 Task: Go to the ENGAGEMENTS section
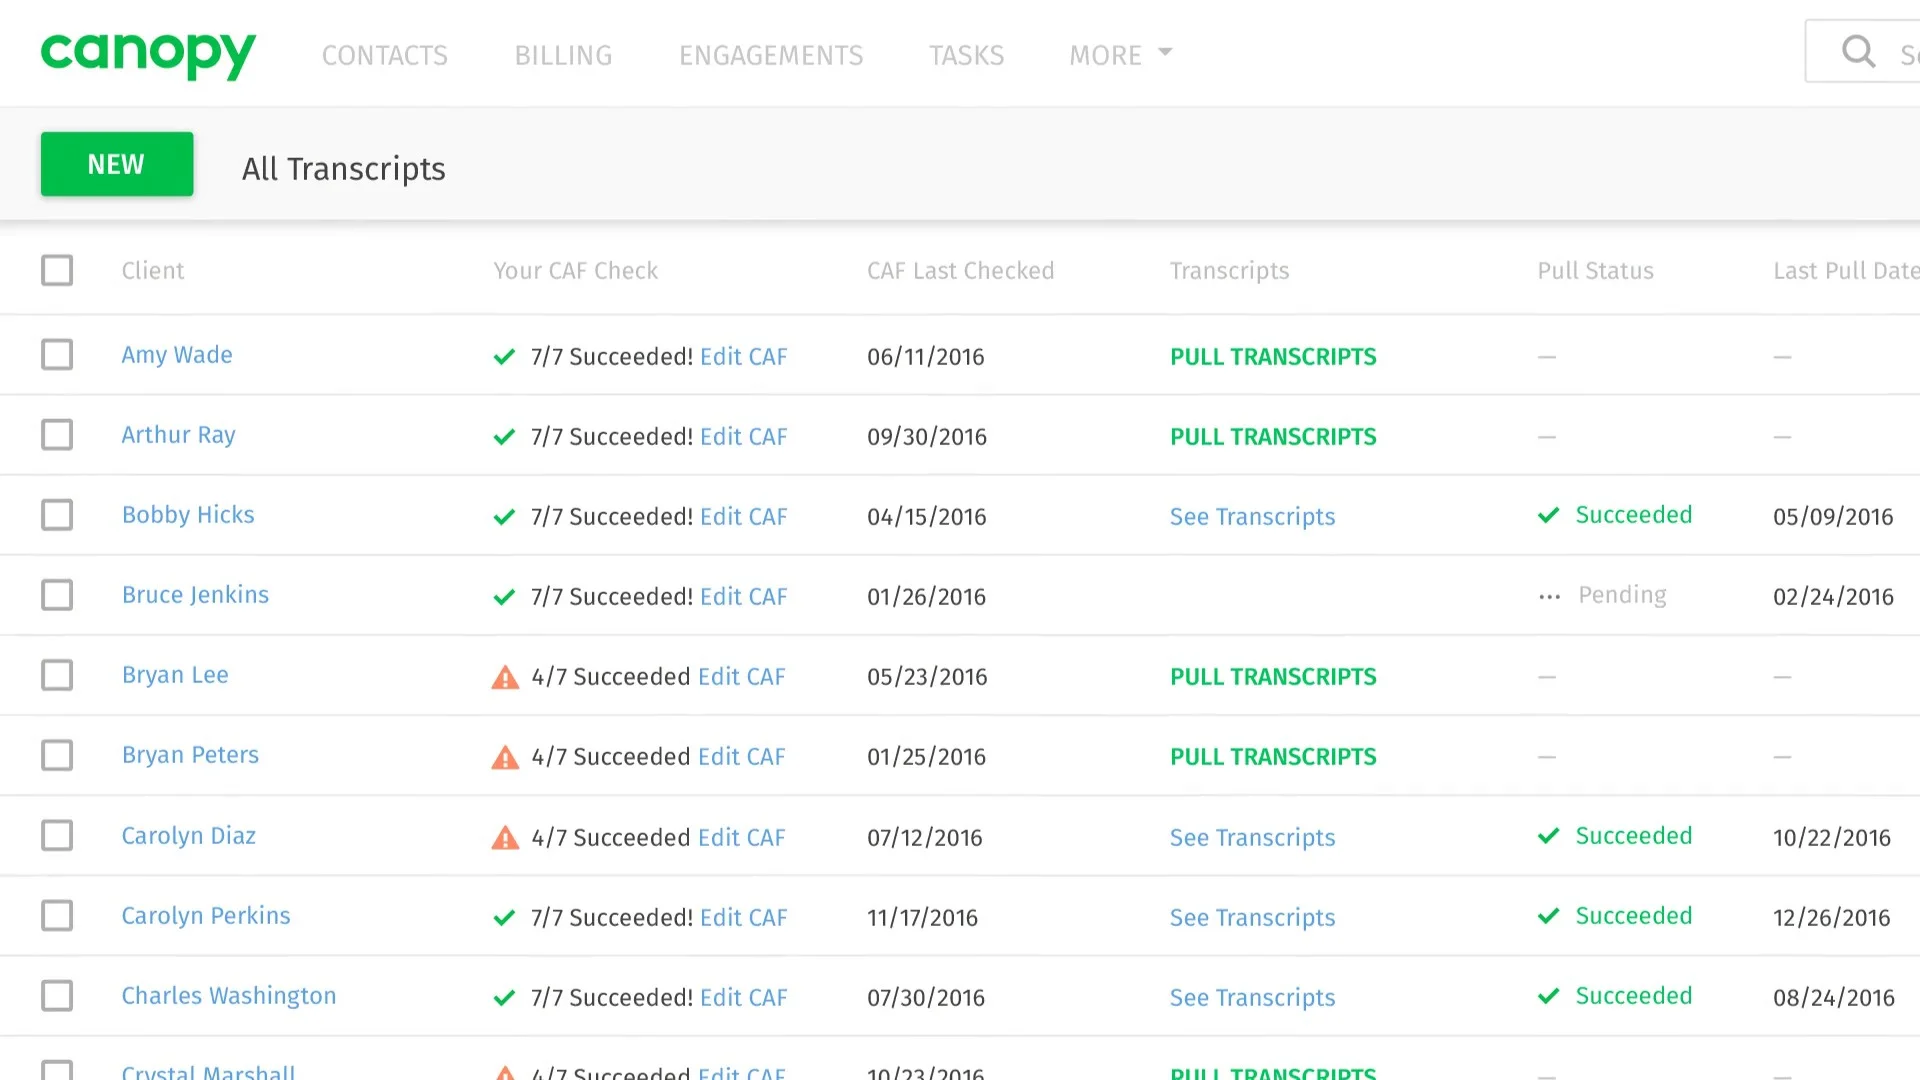[770, 55]
